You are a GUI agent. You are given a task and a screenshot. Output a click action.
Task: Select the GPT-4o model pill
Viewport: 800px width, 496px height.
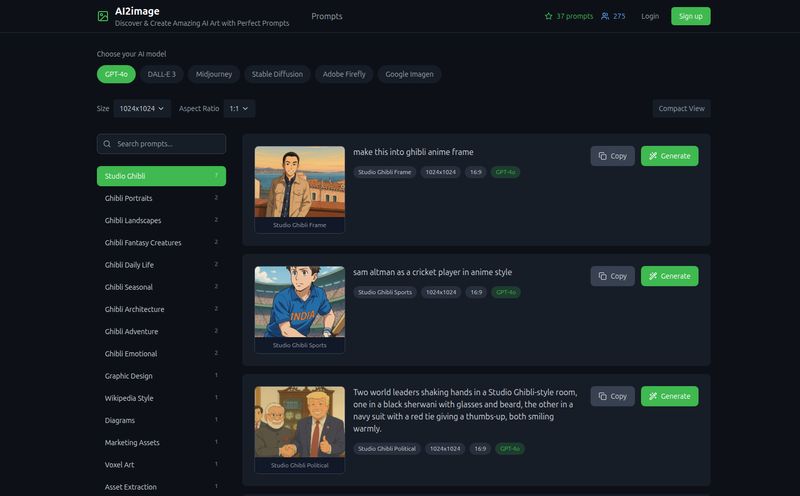pyautogui.click(x=116, y=74)
